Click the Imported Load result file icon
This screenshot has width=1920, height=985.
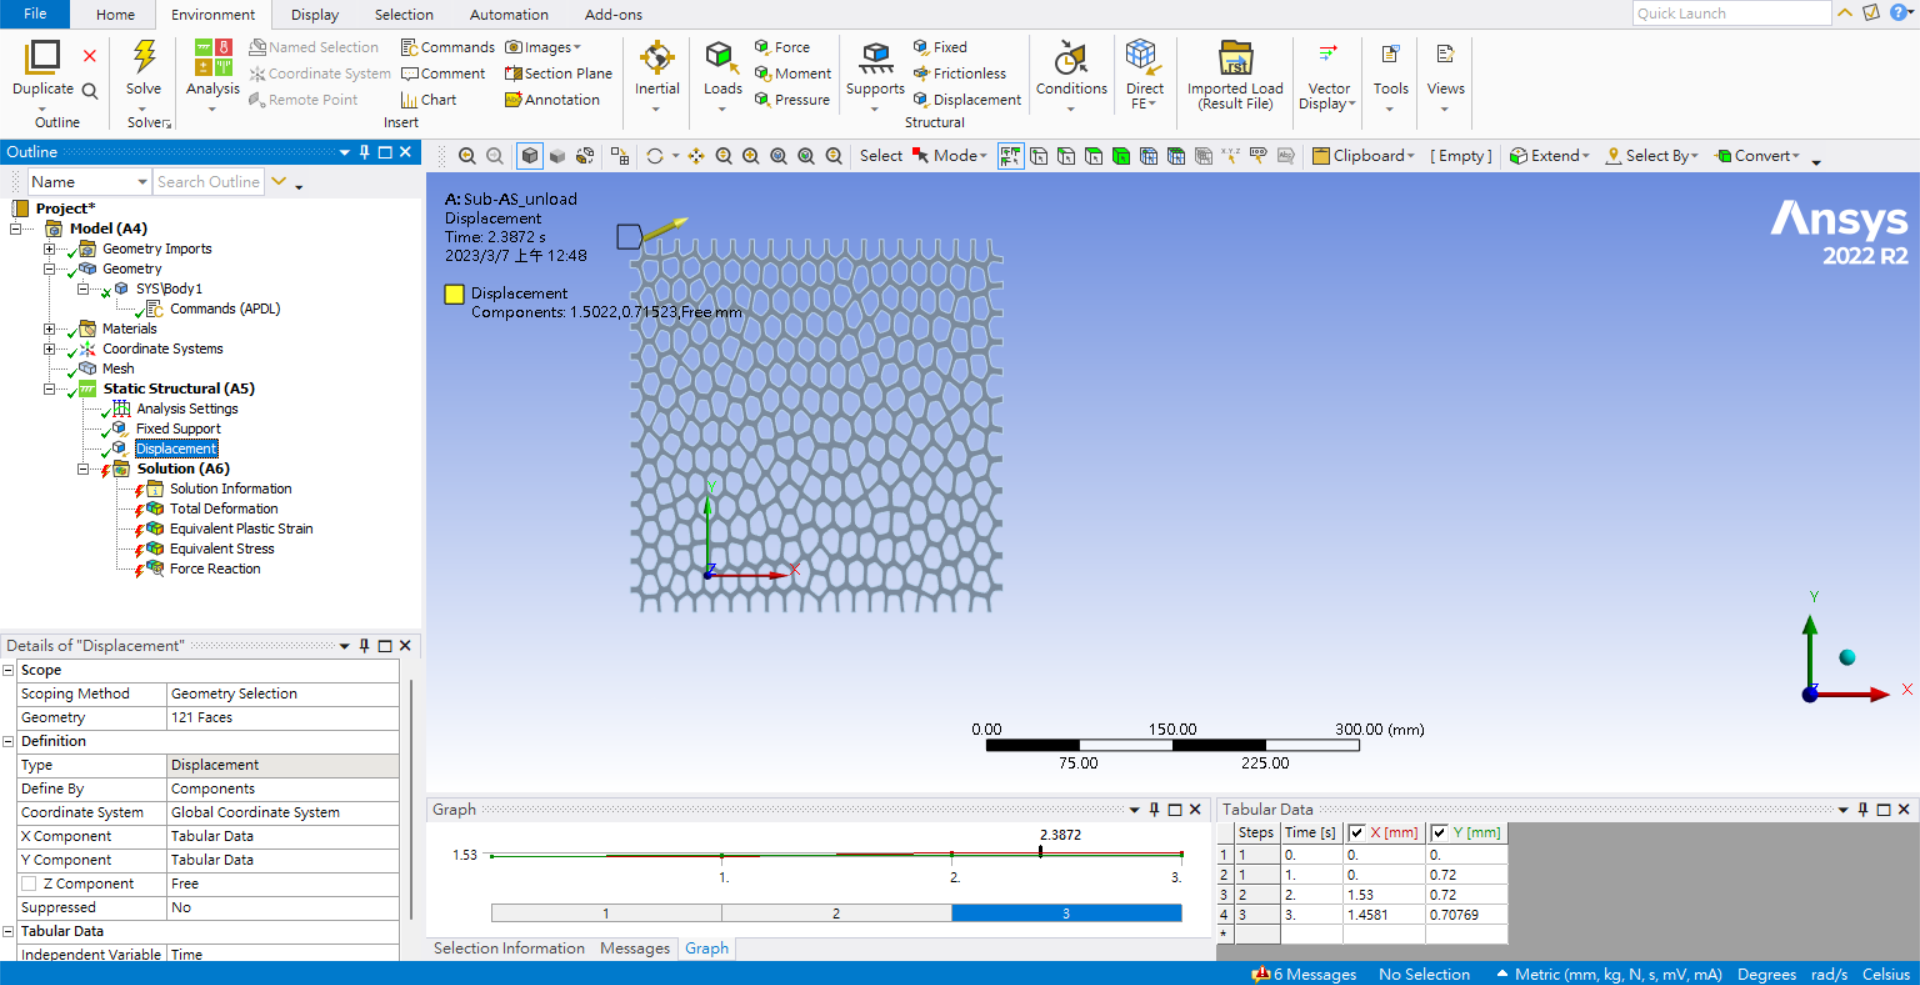click(1235, 58)
